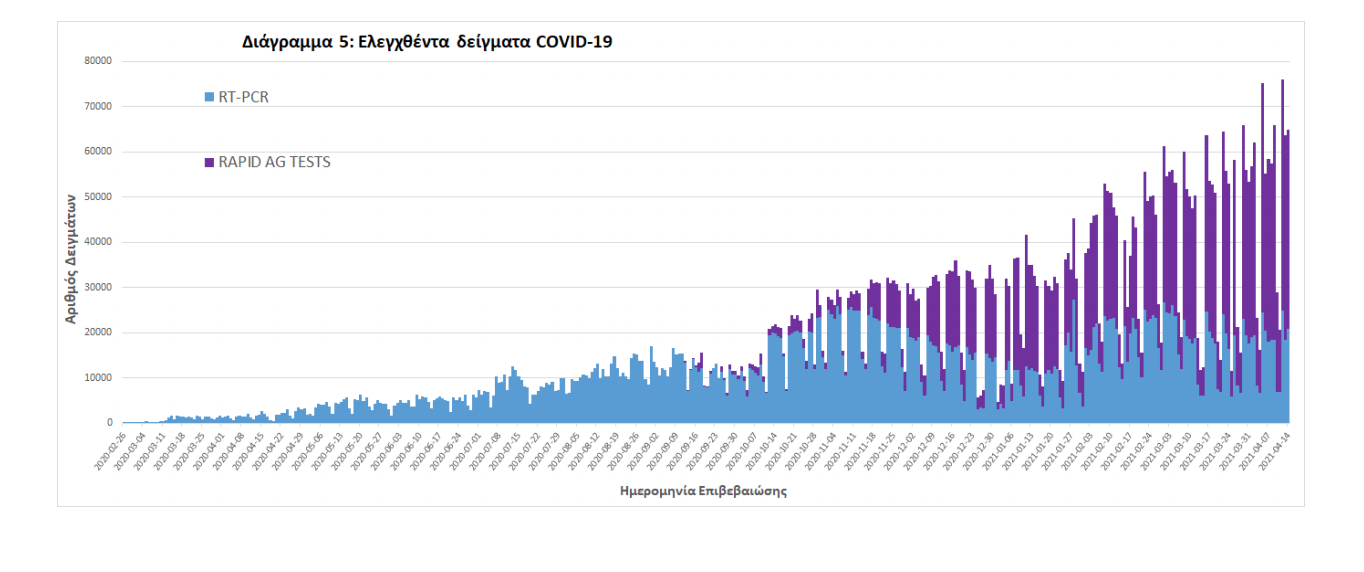Click the 60000 y-axis tick label
1364x572 pixels.
pyautogui.click(x=97, y=152)
